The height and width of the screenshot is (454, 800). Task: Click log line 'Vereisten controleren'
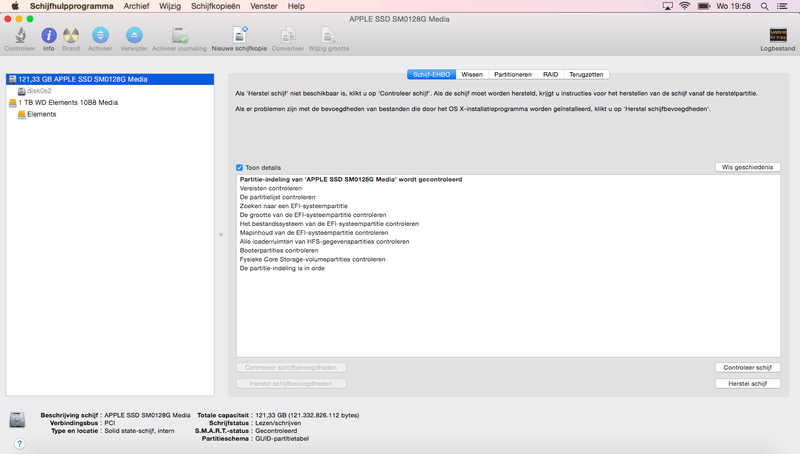(x=270, y=188)
